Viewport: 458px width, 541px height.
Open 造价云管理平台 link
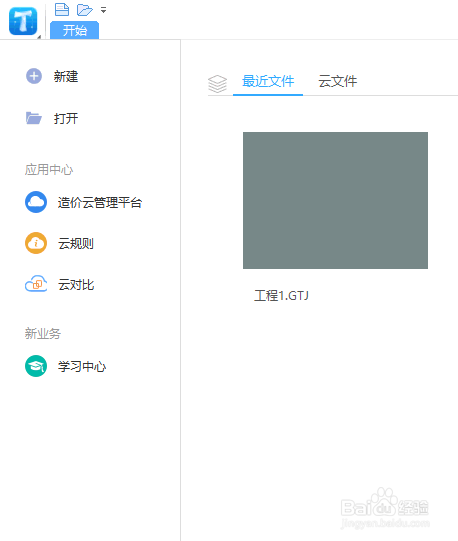point(100,203)
